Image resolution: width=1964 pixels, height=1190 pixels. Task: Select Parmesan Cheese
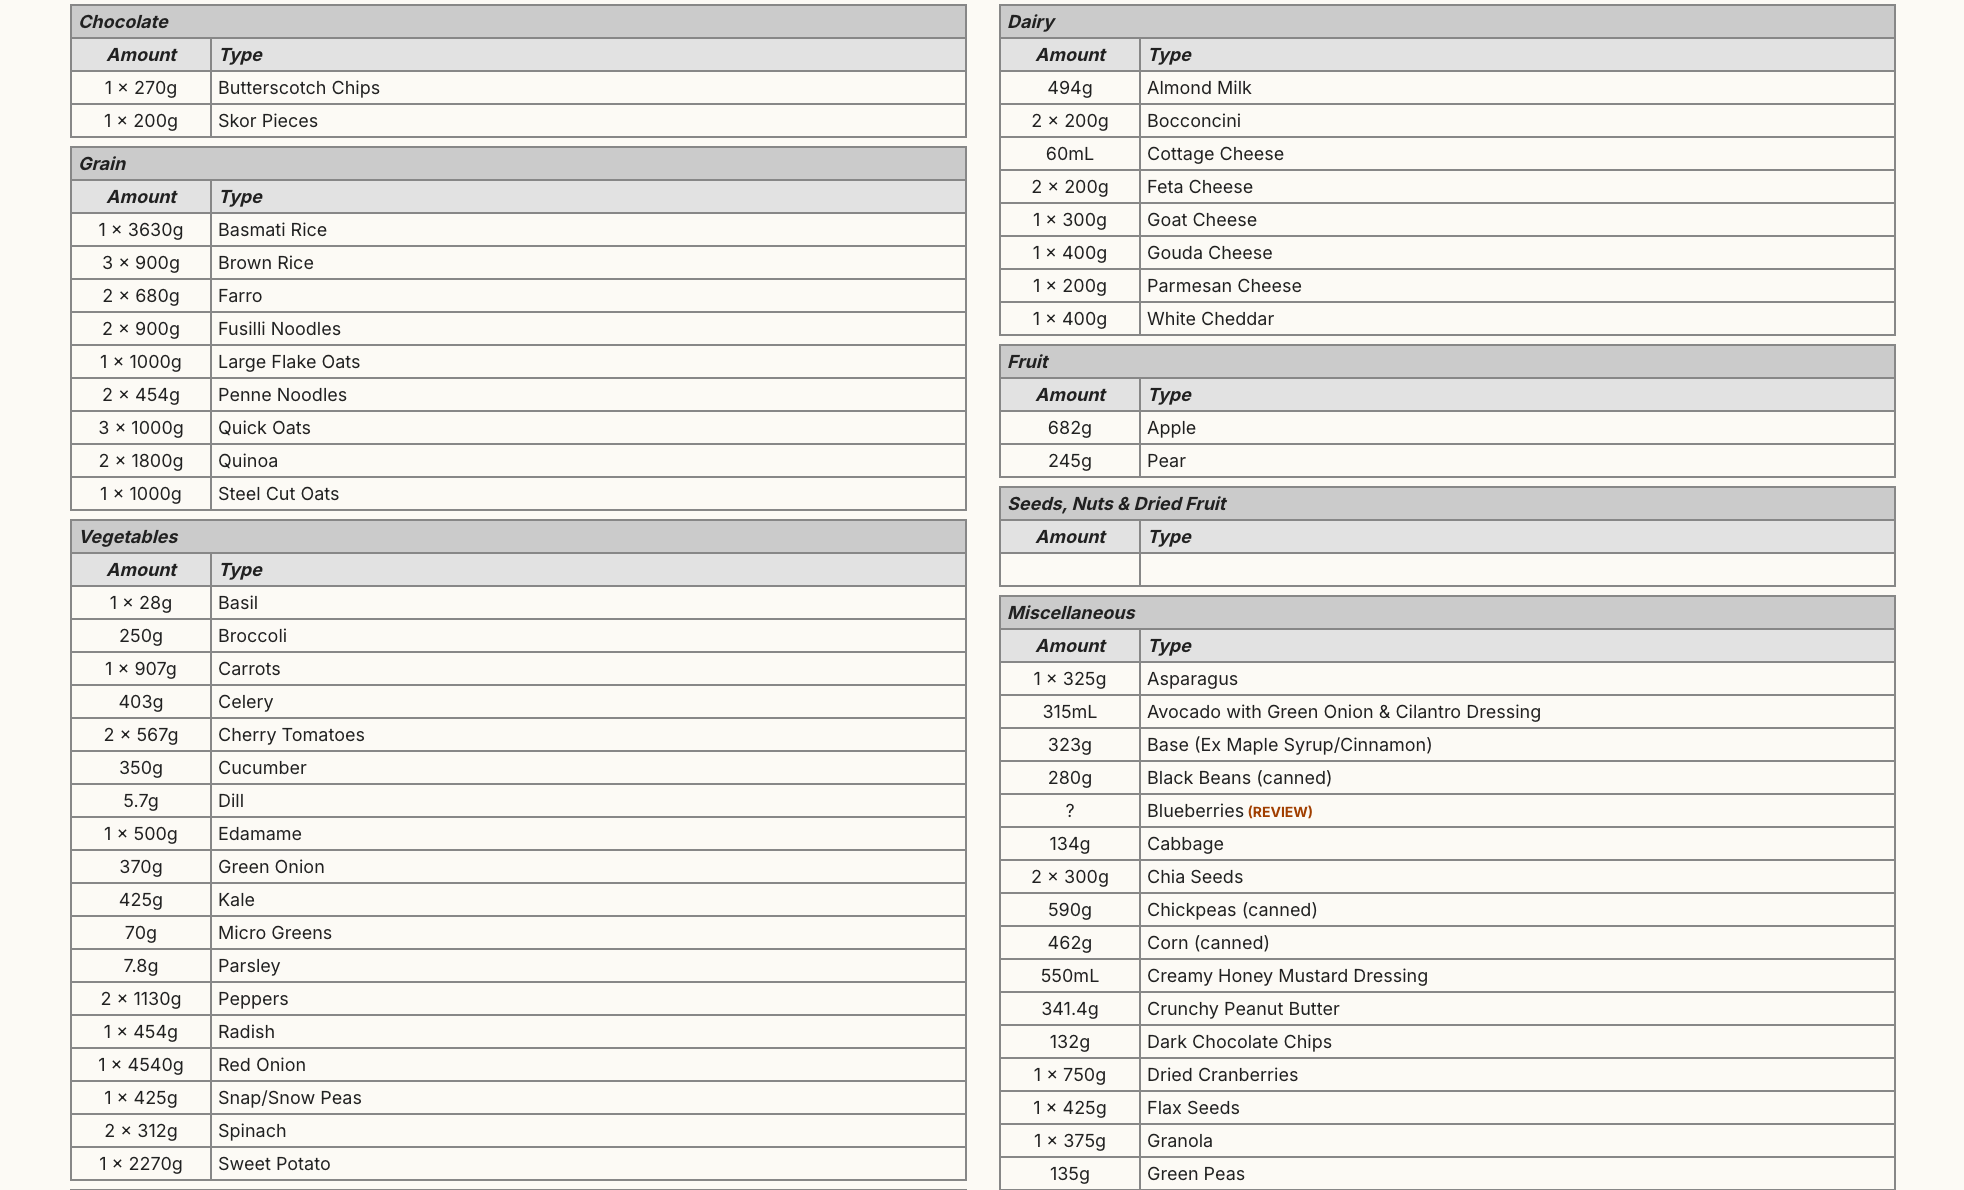pos(1447,286)
